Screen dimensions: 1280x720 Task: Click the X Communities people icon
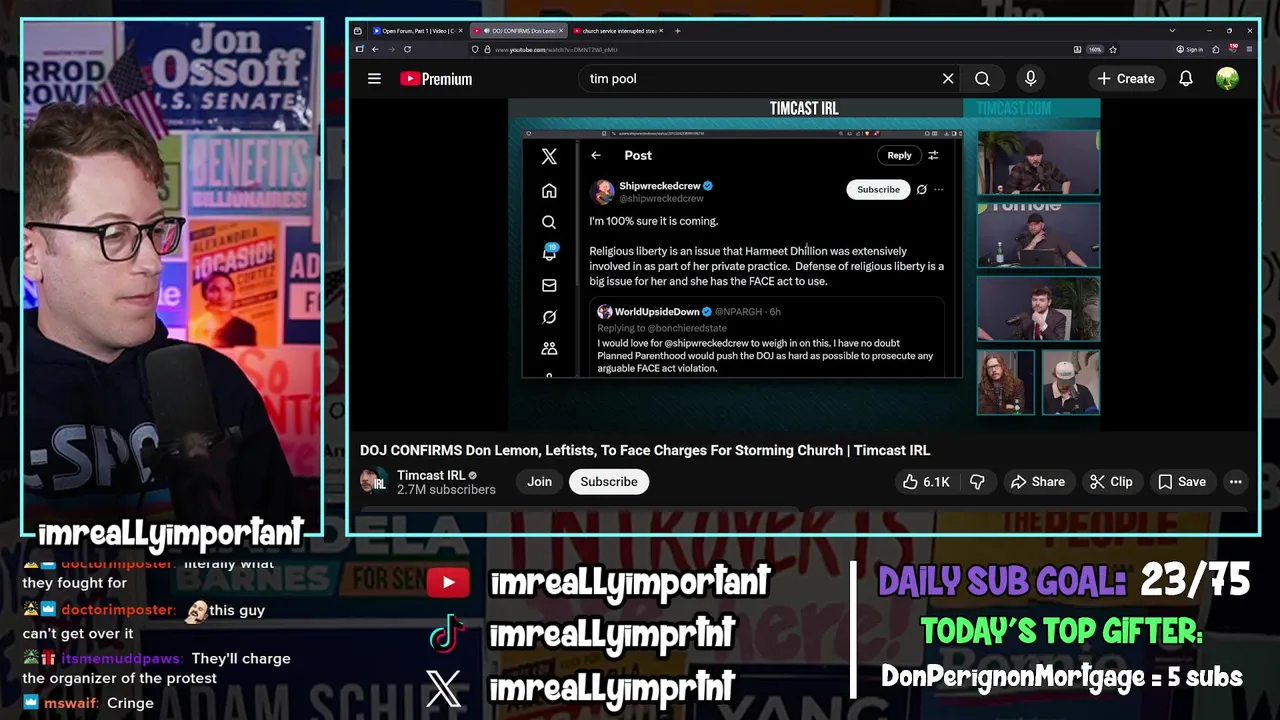(x=549, y=348)
